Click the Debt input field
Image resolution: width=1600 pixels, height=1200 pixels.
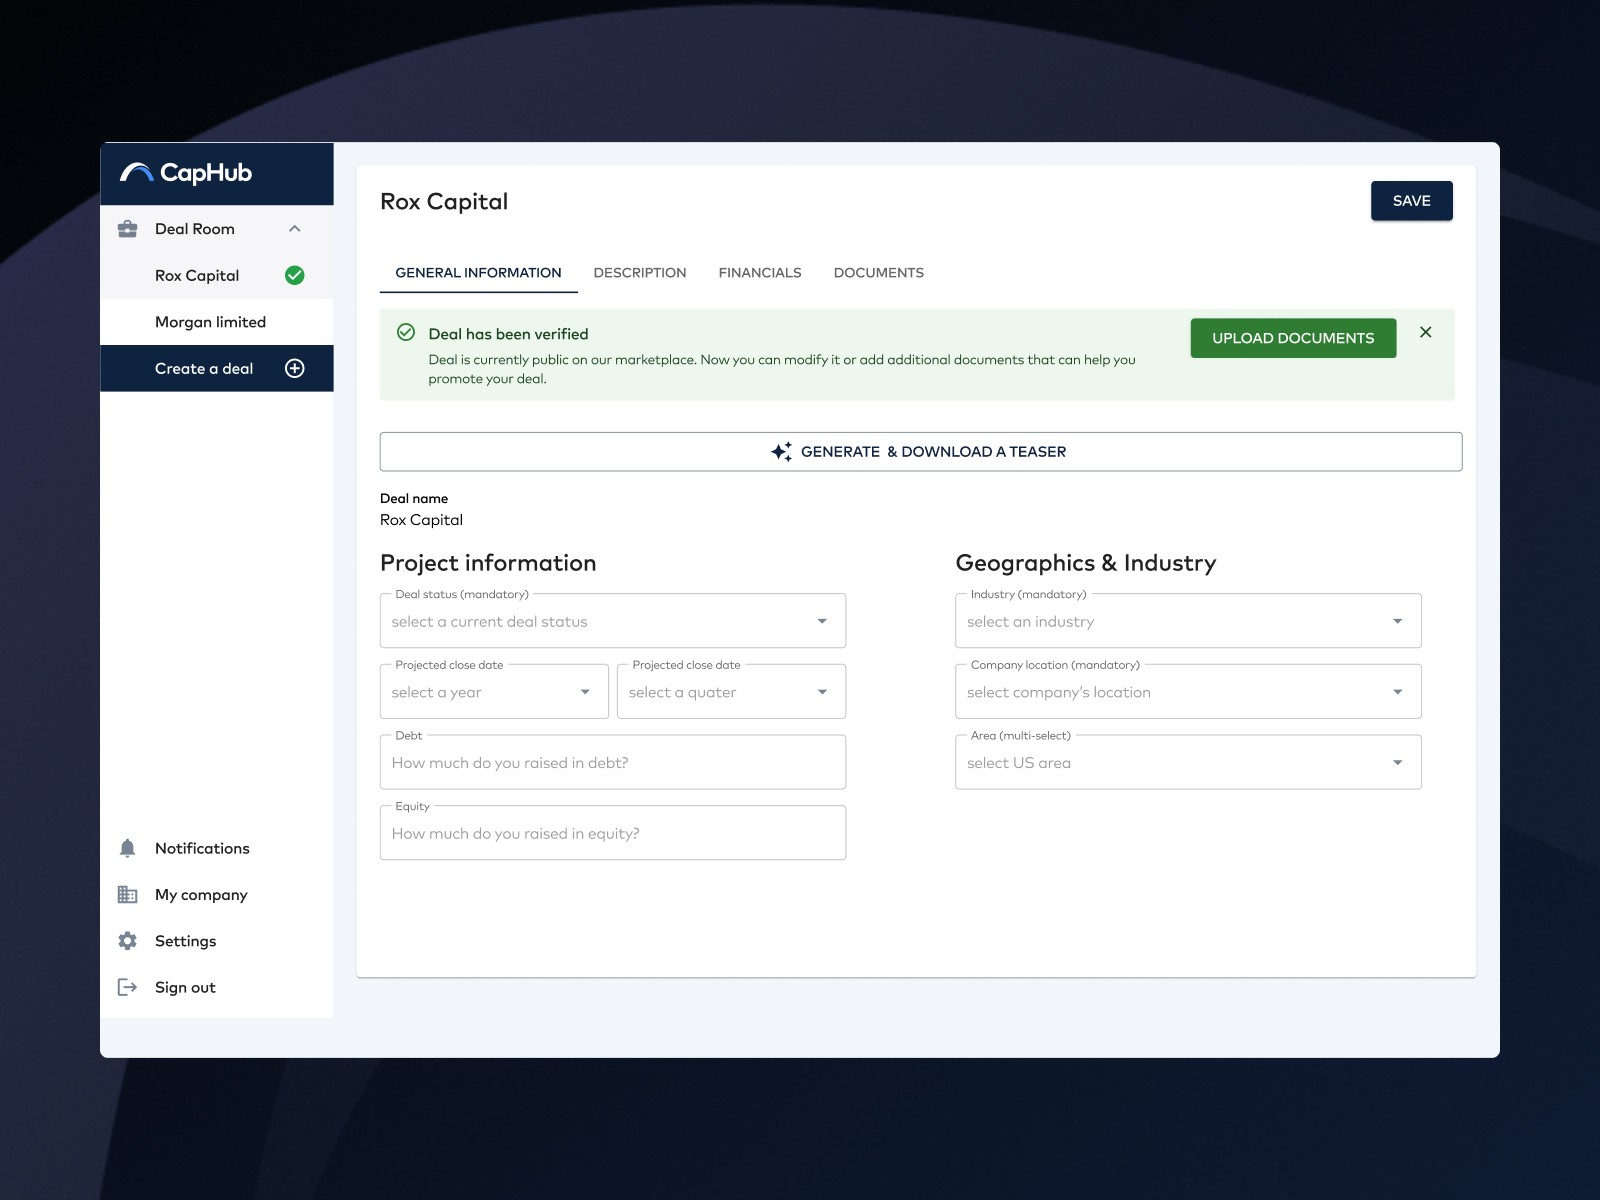pos(613,763)
